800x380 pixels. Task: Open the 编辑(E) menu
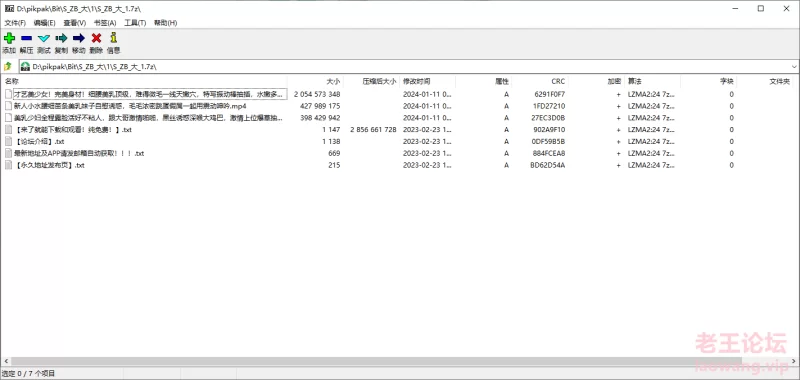pos(44,23)
